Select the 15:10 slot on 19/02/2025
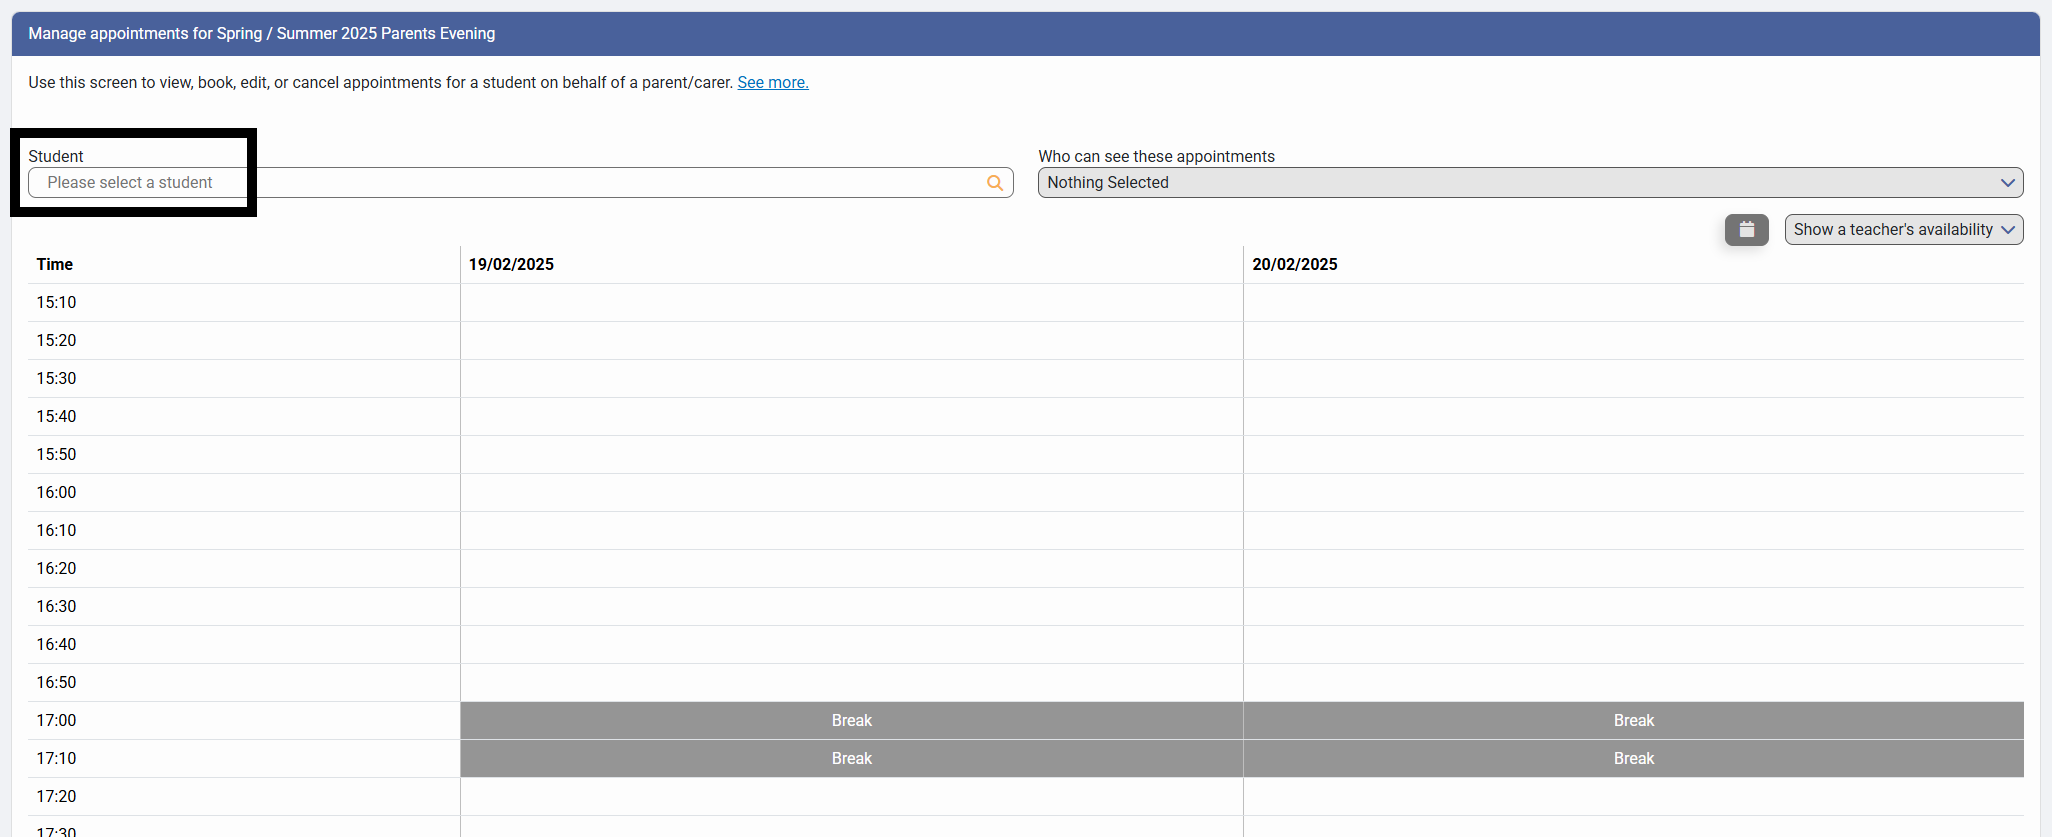 click(x=851, y=303)
